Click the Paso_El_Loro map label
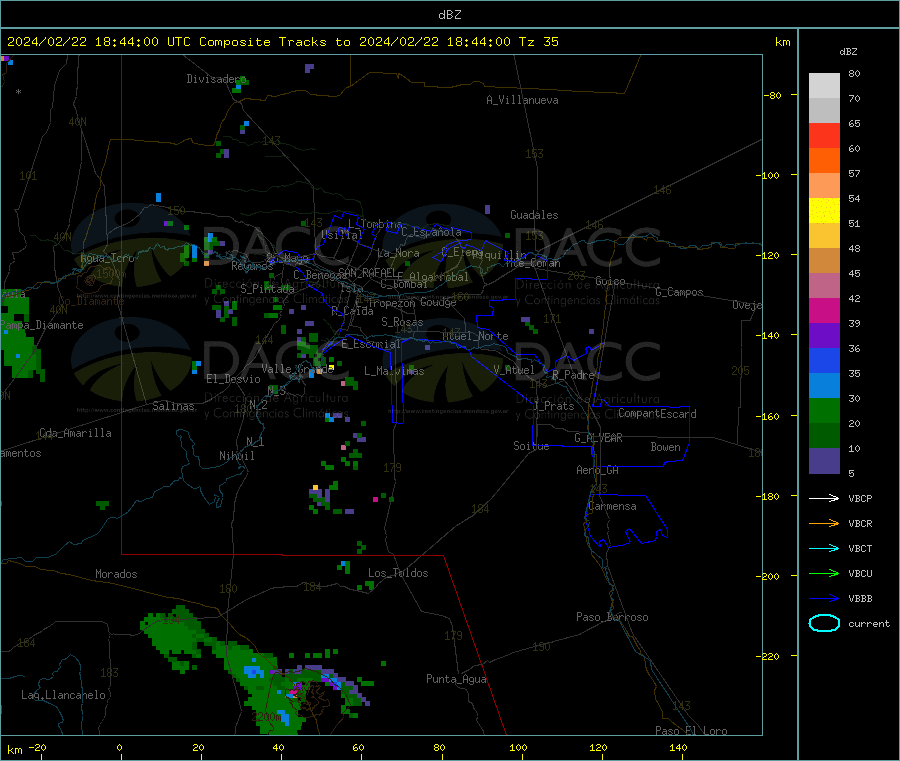The height and width of the screenshot is (761, 900). click(691, 731)
